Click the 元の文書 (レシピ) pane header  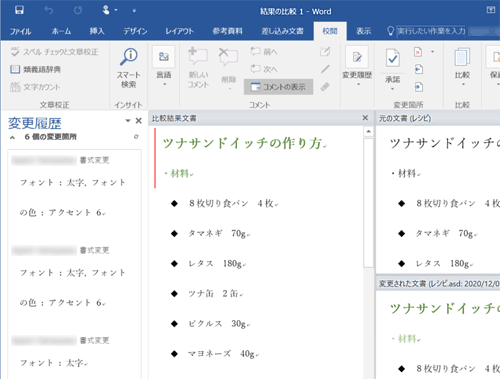coord(438,118)
